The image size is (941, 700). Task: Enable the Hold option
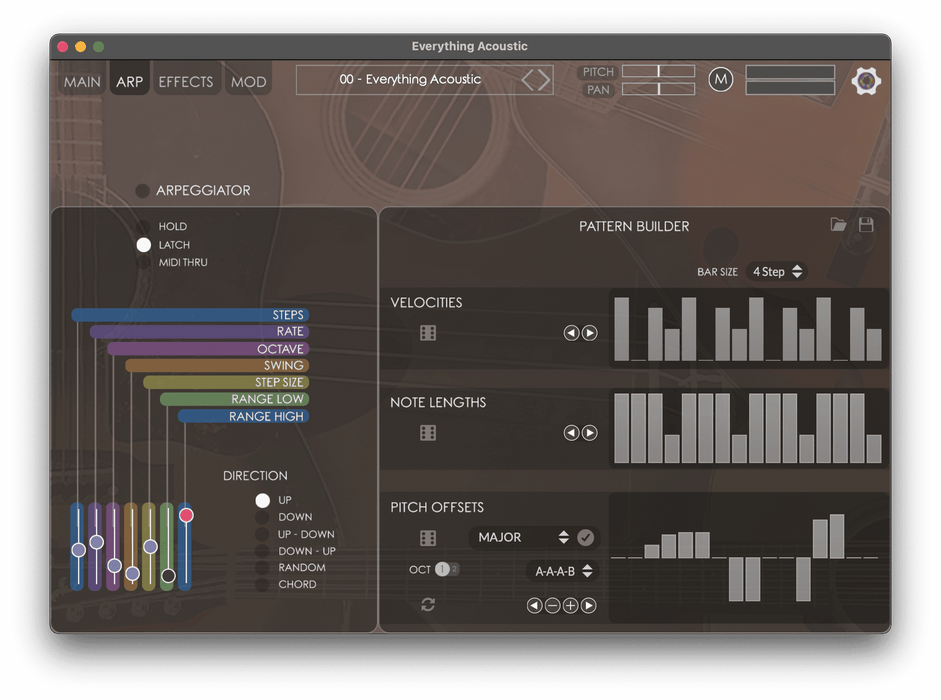144,227
